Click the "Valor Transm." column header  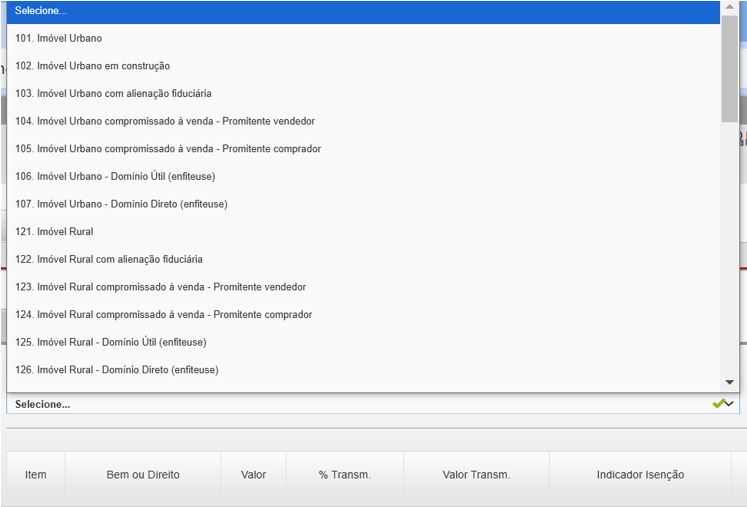(x=476, y=474)
